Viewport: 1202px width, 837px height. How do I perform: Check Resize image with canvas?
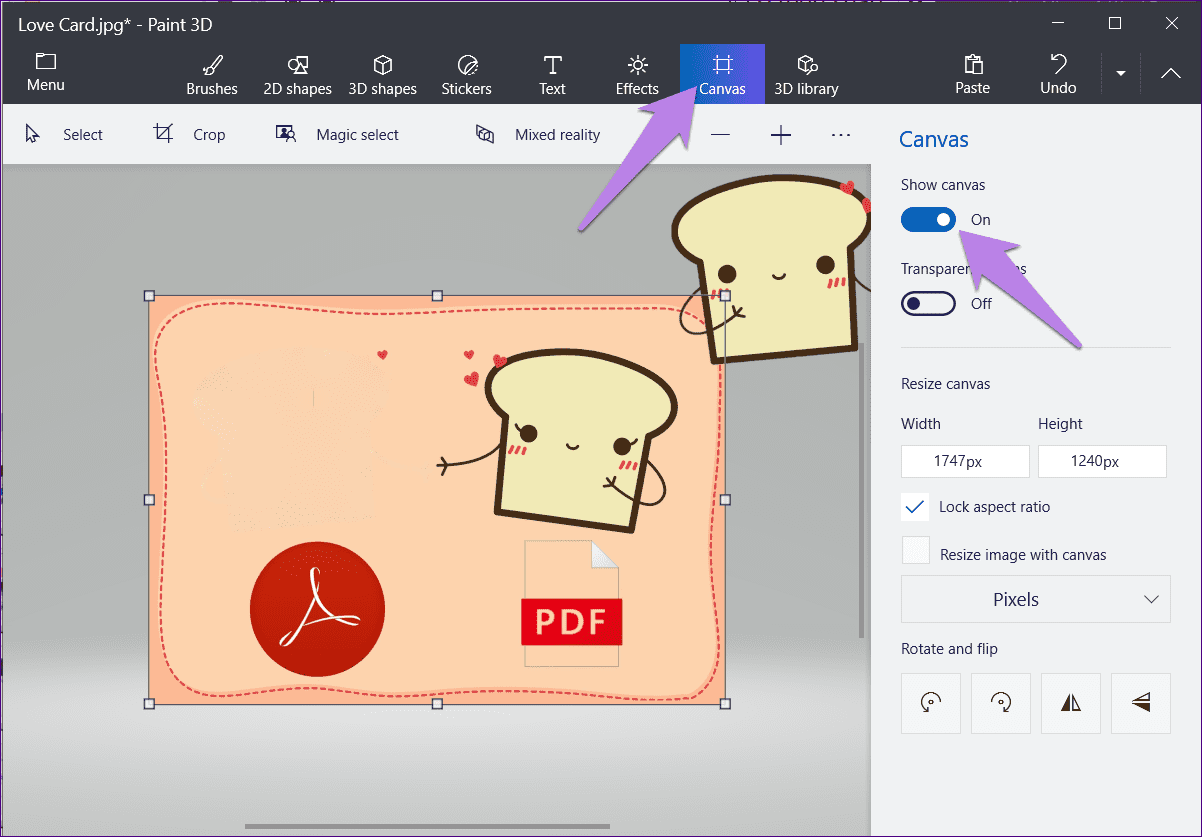coord(915,551)
